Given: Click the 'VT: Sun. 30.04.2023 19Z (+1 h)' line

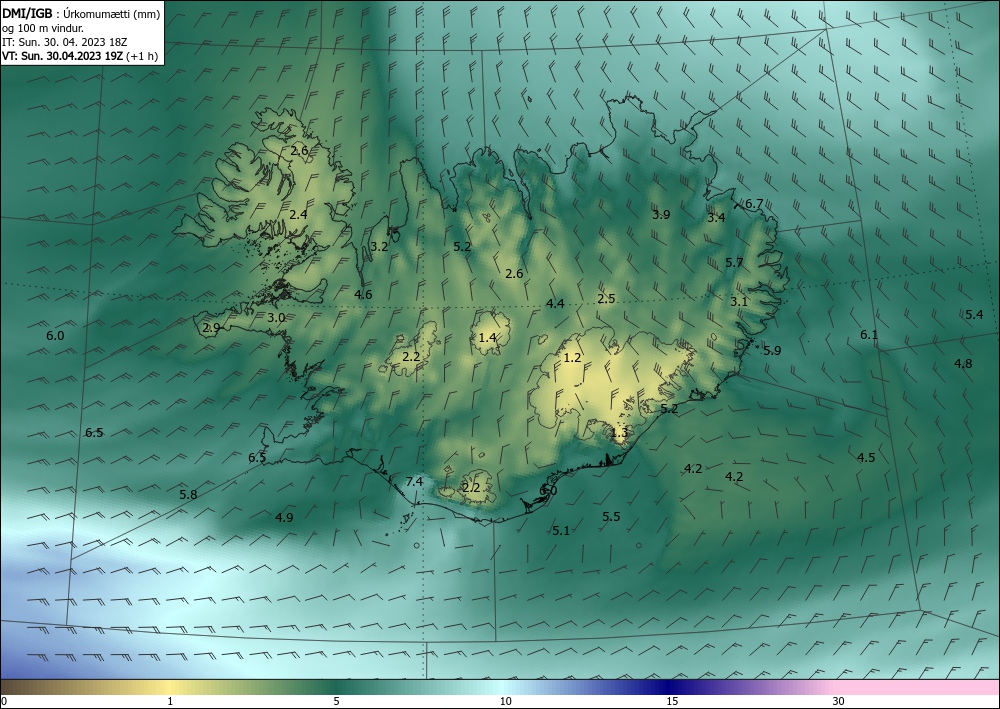Looking at the screenshot, I should point(80,55).
